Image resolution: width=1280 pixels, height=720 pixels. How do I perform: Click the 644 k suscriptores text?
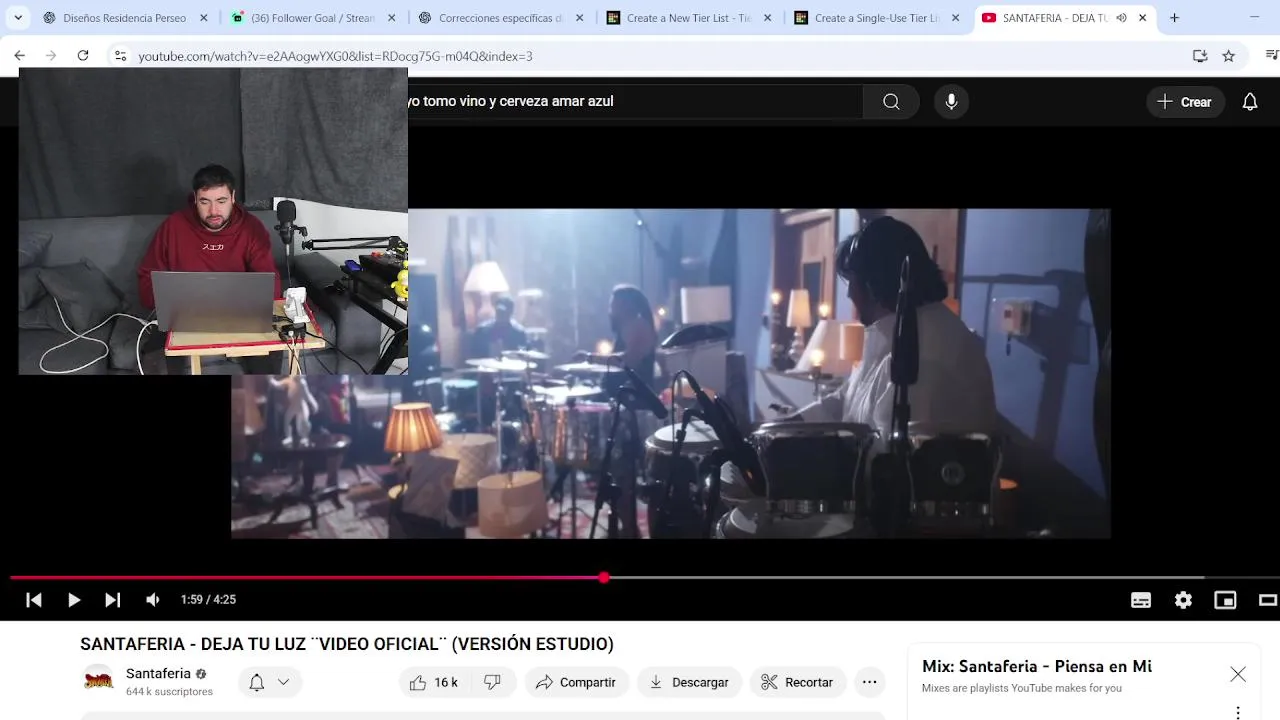click(169, 691)
